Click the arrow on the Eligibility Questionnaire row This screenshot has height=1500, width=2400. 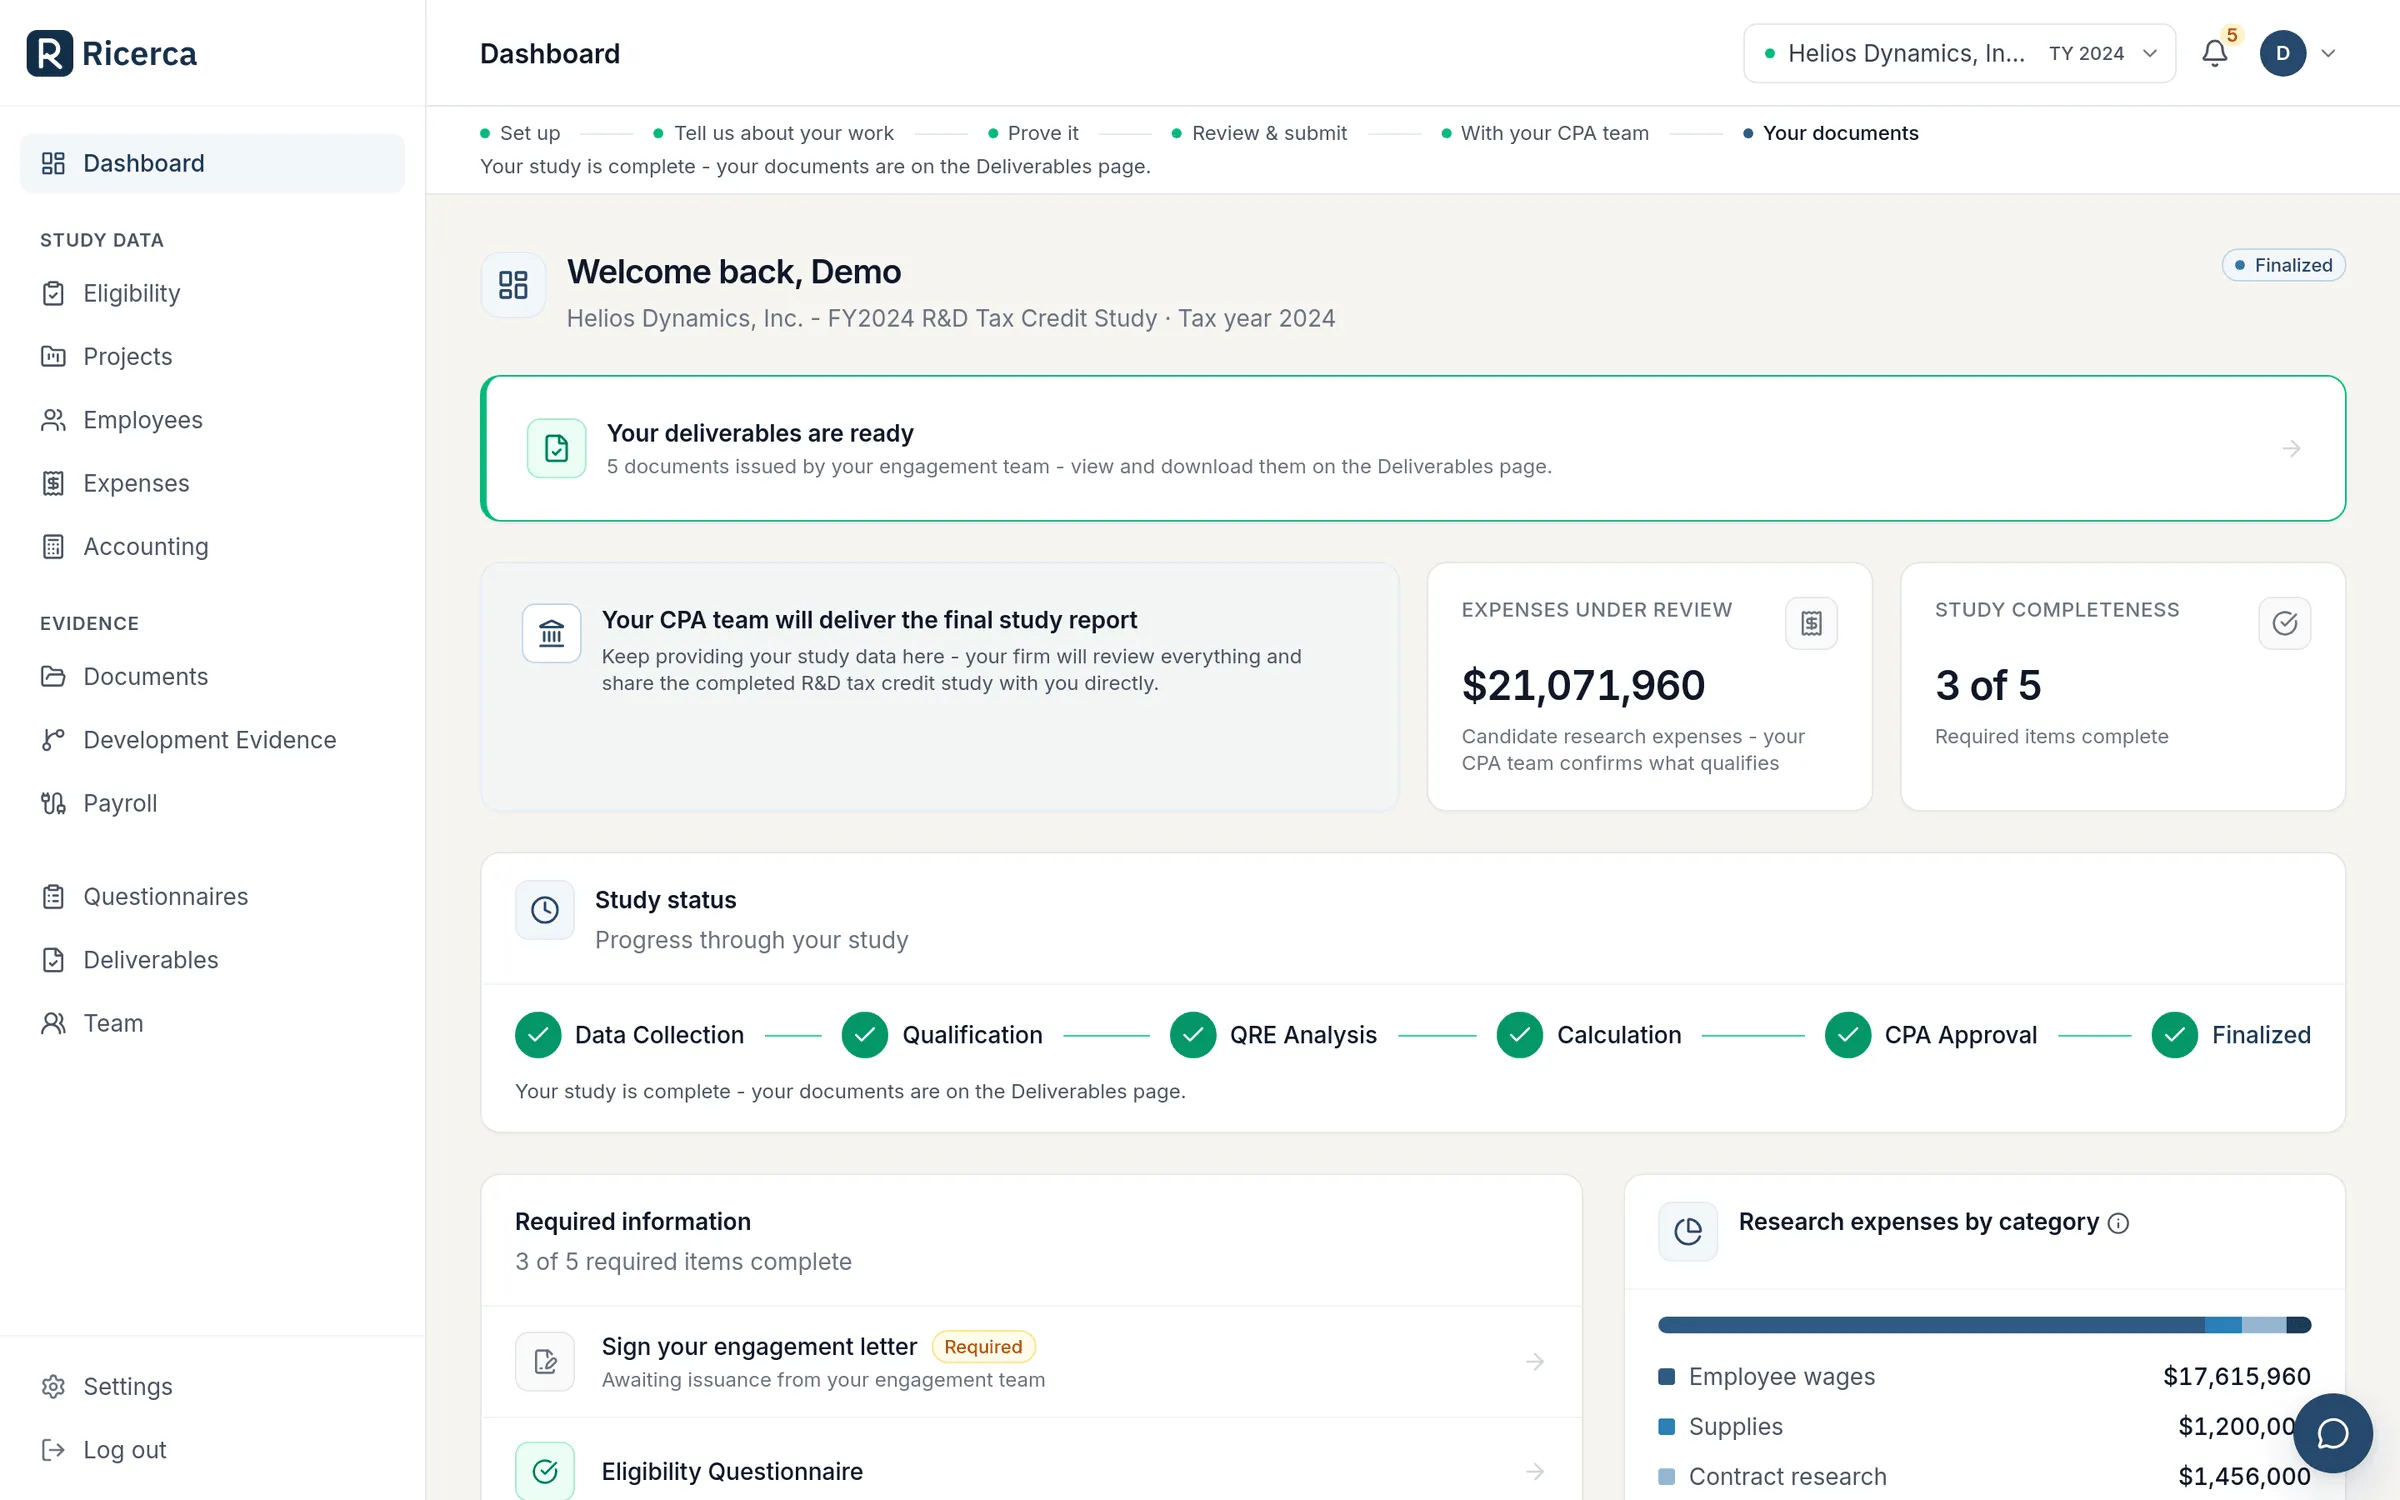coord(1535,1471)
